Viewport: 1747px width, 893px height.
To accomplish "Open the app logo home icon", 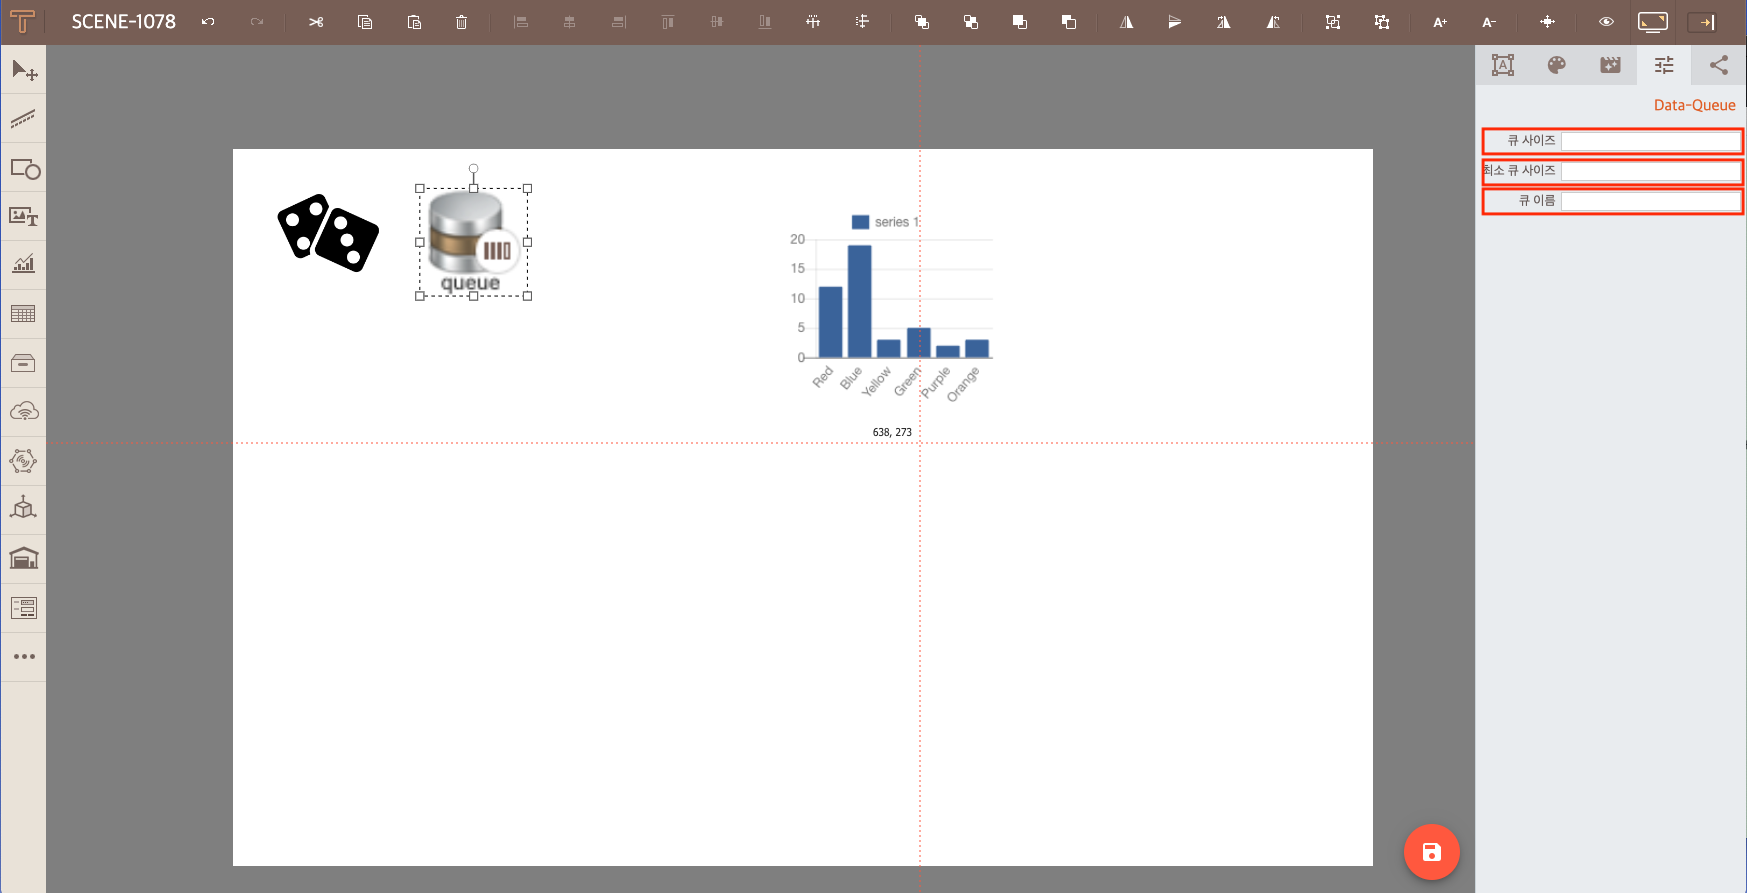I will click(x=22, y=22).
